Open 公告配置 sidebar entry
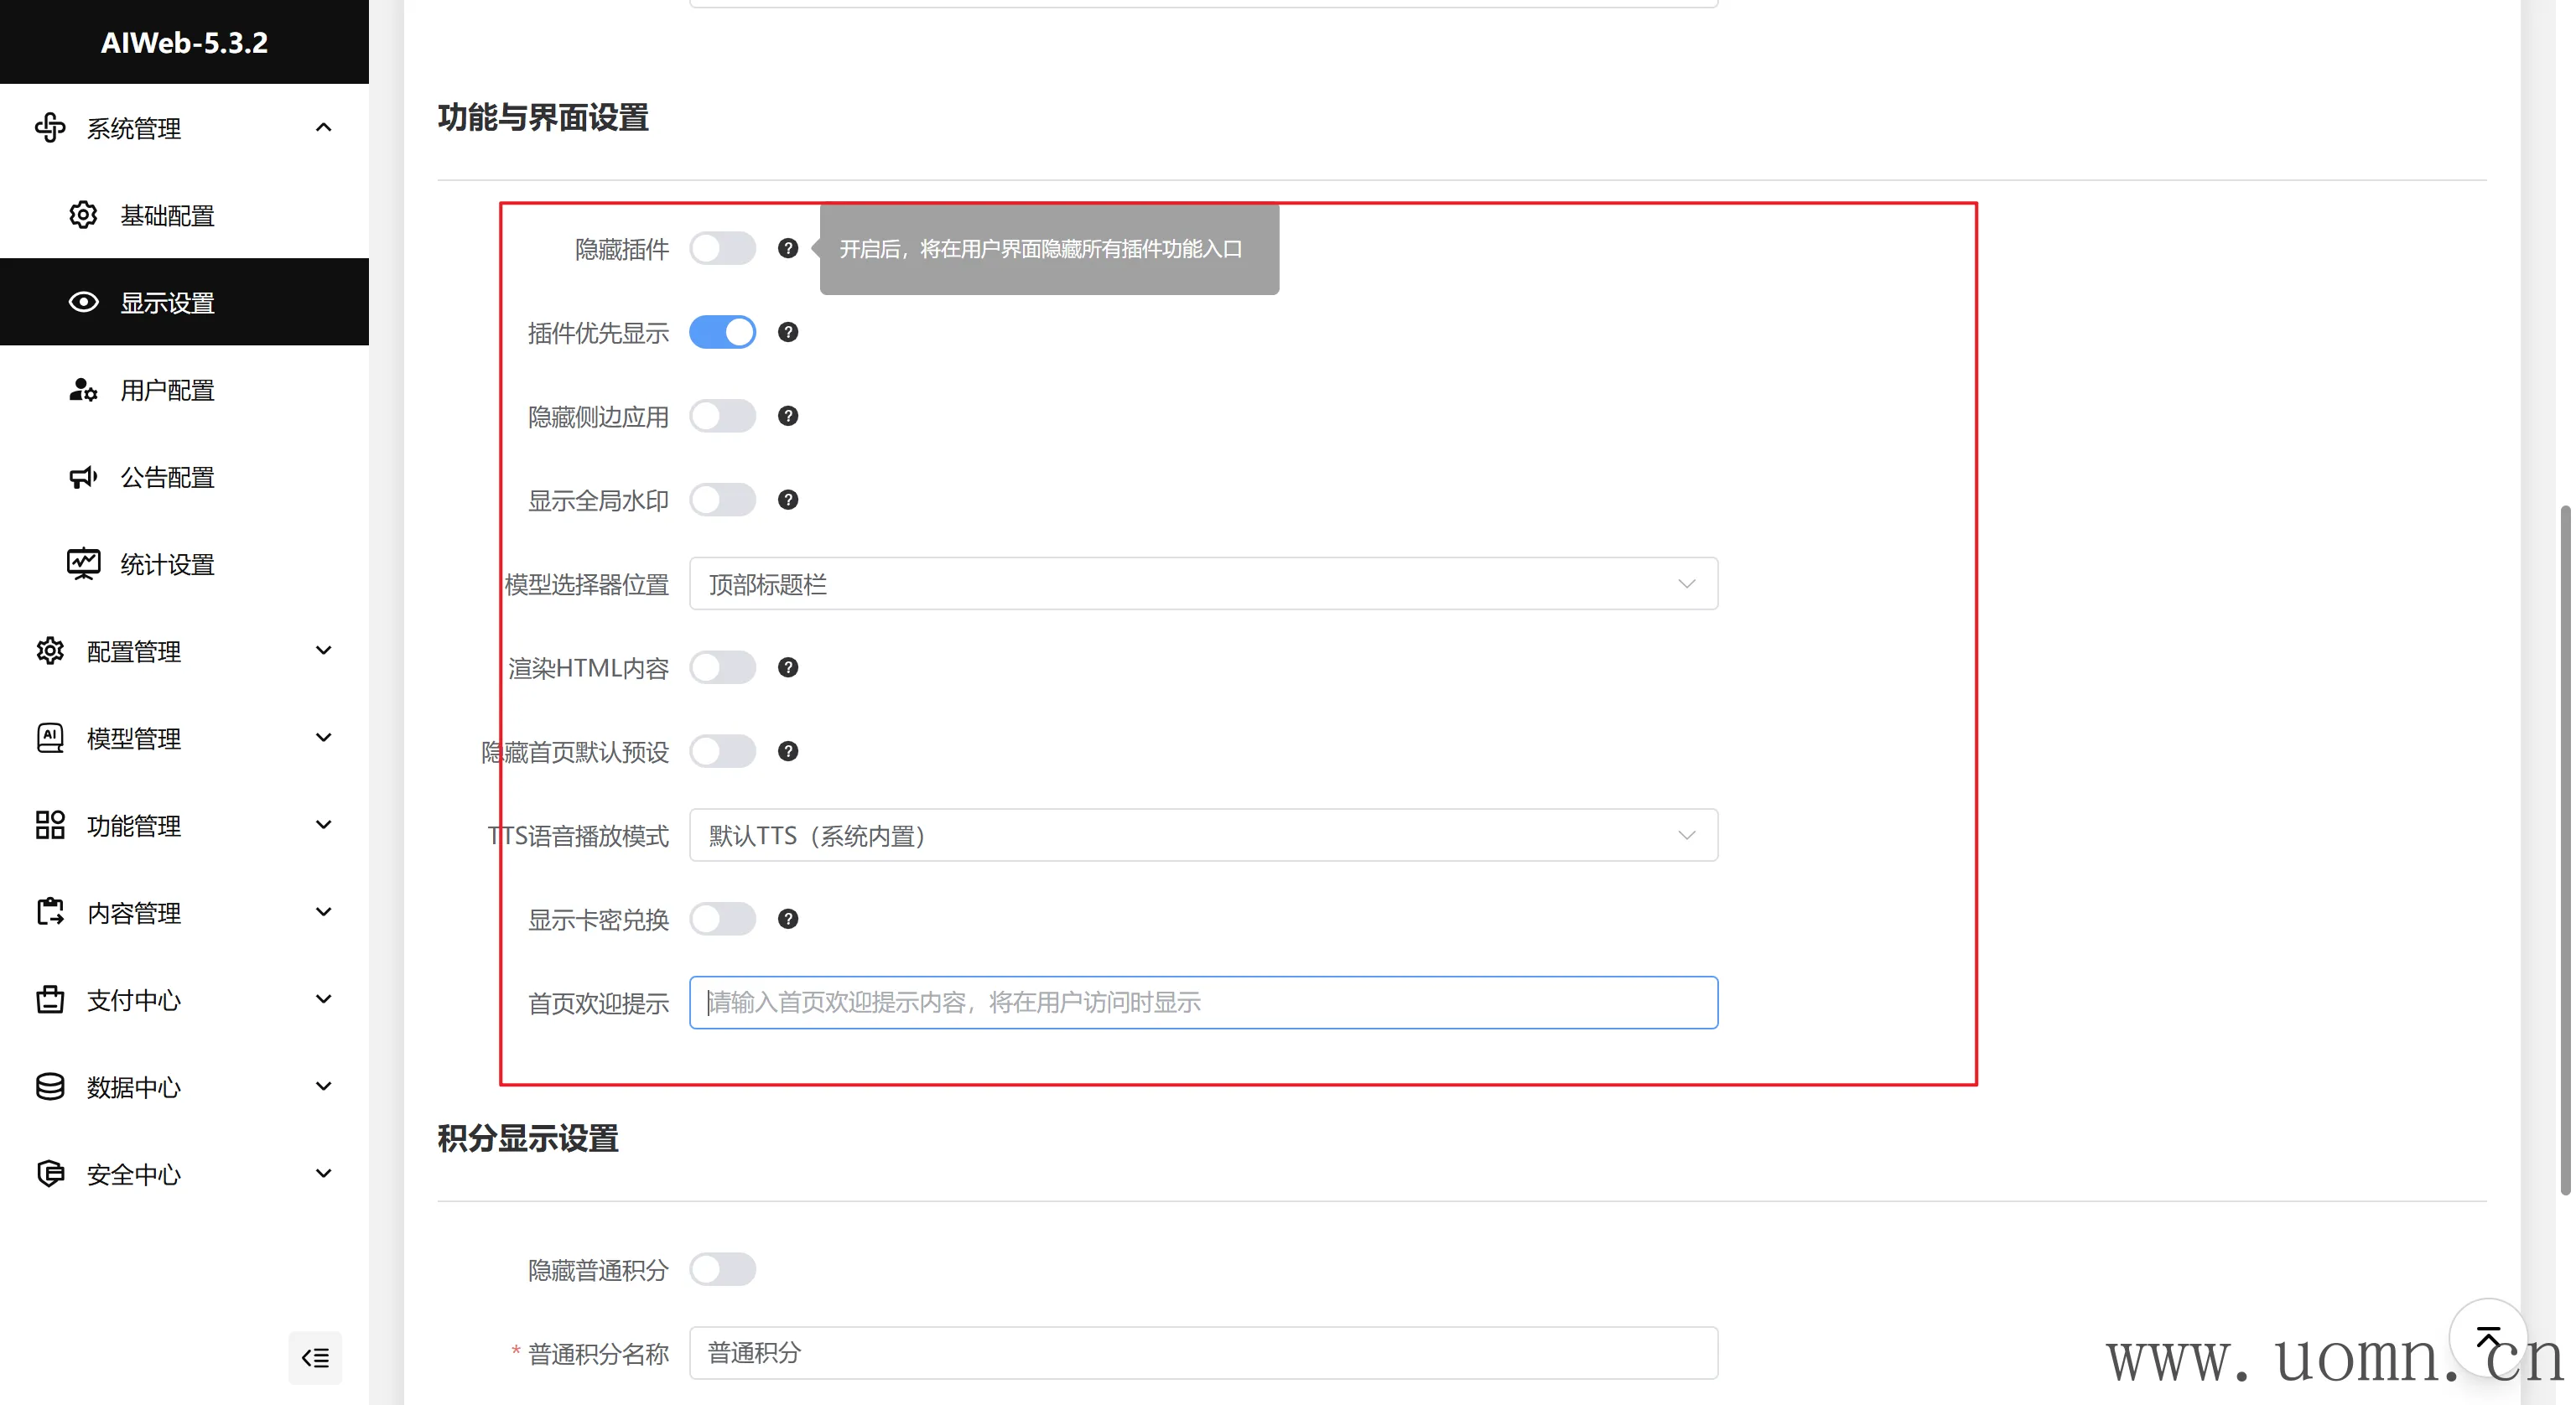The width and height of the screenshot is (2576, 1405). click(167, 477)
